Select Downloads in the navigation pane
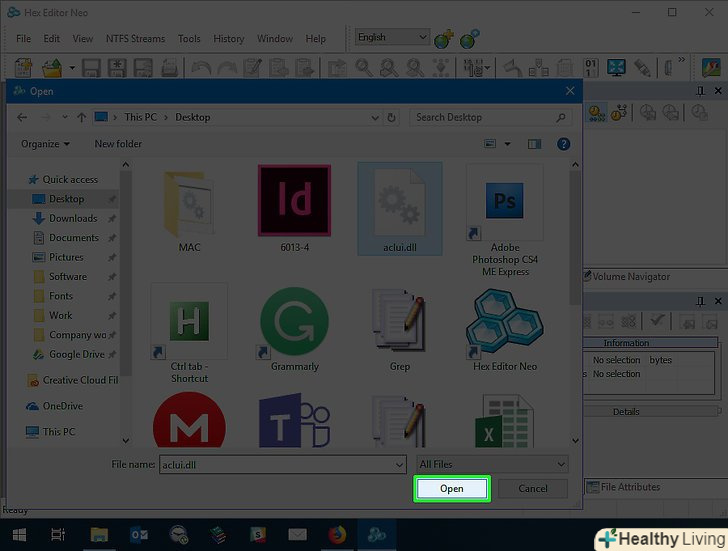Viewport: 728px width, 551px height. click(73, 218)
